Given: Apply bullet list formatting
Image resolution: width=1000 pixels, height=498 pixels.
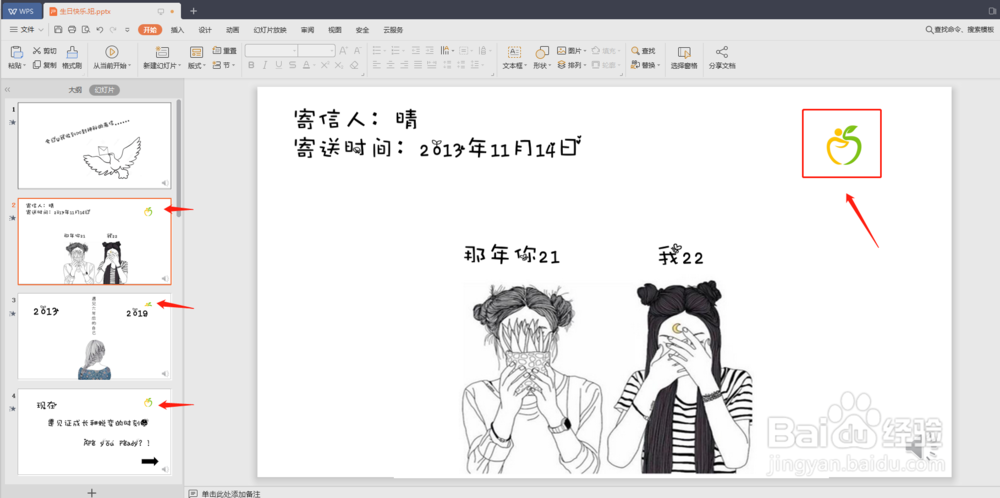Looking at the screenshot, I should point(378,50).
